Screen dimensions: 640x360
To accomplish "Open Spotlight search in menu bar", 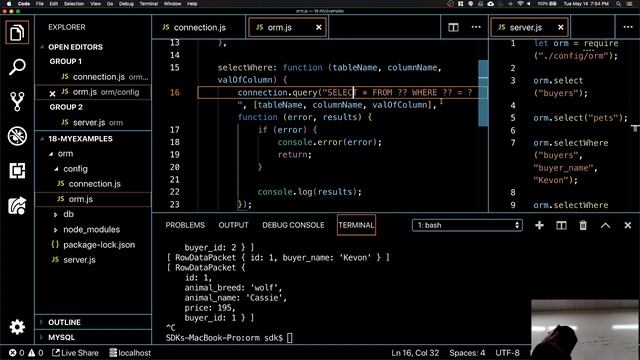I will (618, 4).
